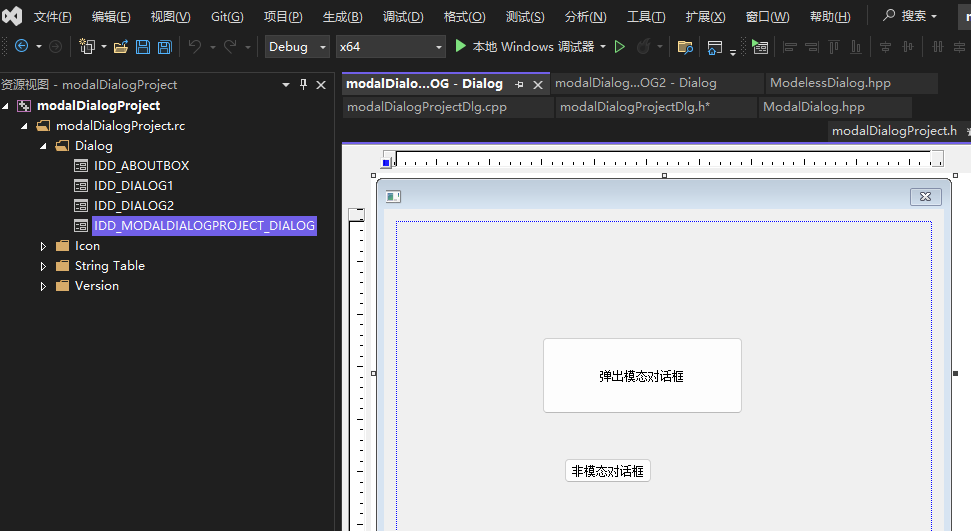Start debugging with the solid green play icon

point(460,46)
